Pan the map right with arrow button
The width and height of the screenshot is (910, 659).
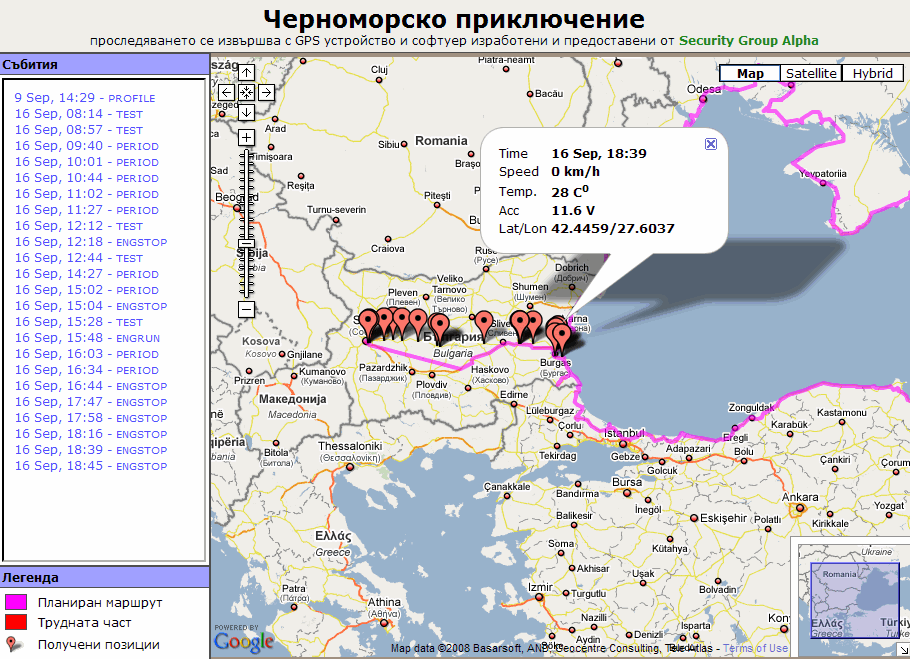click(x=266, y=92)
